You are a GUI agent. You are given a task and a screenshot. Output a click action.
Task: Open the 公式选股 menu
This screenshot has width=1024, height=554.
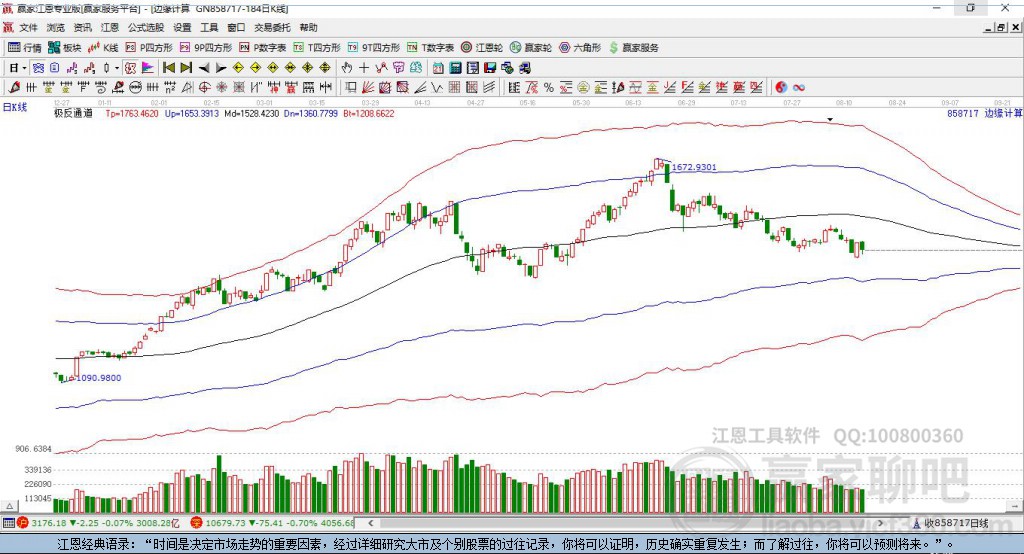tap(145, 28)
